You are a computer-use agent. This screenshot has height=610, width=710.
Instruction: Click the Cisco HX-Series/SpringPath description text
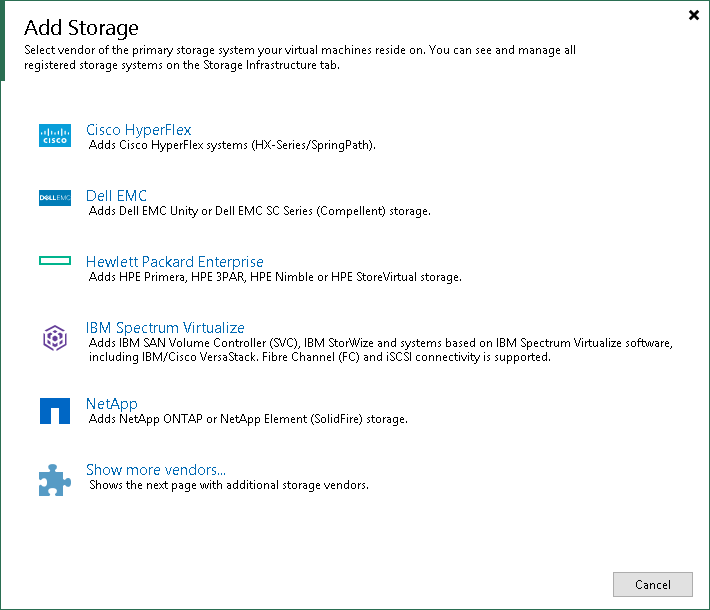pos(232,146)
